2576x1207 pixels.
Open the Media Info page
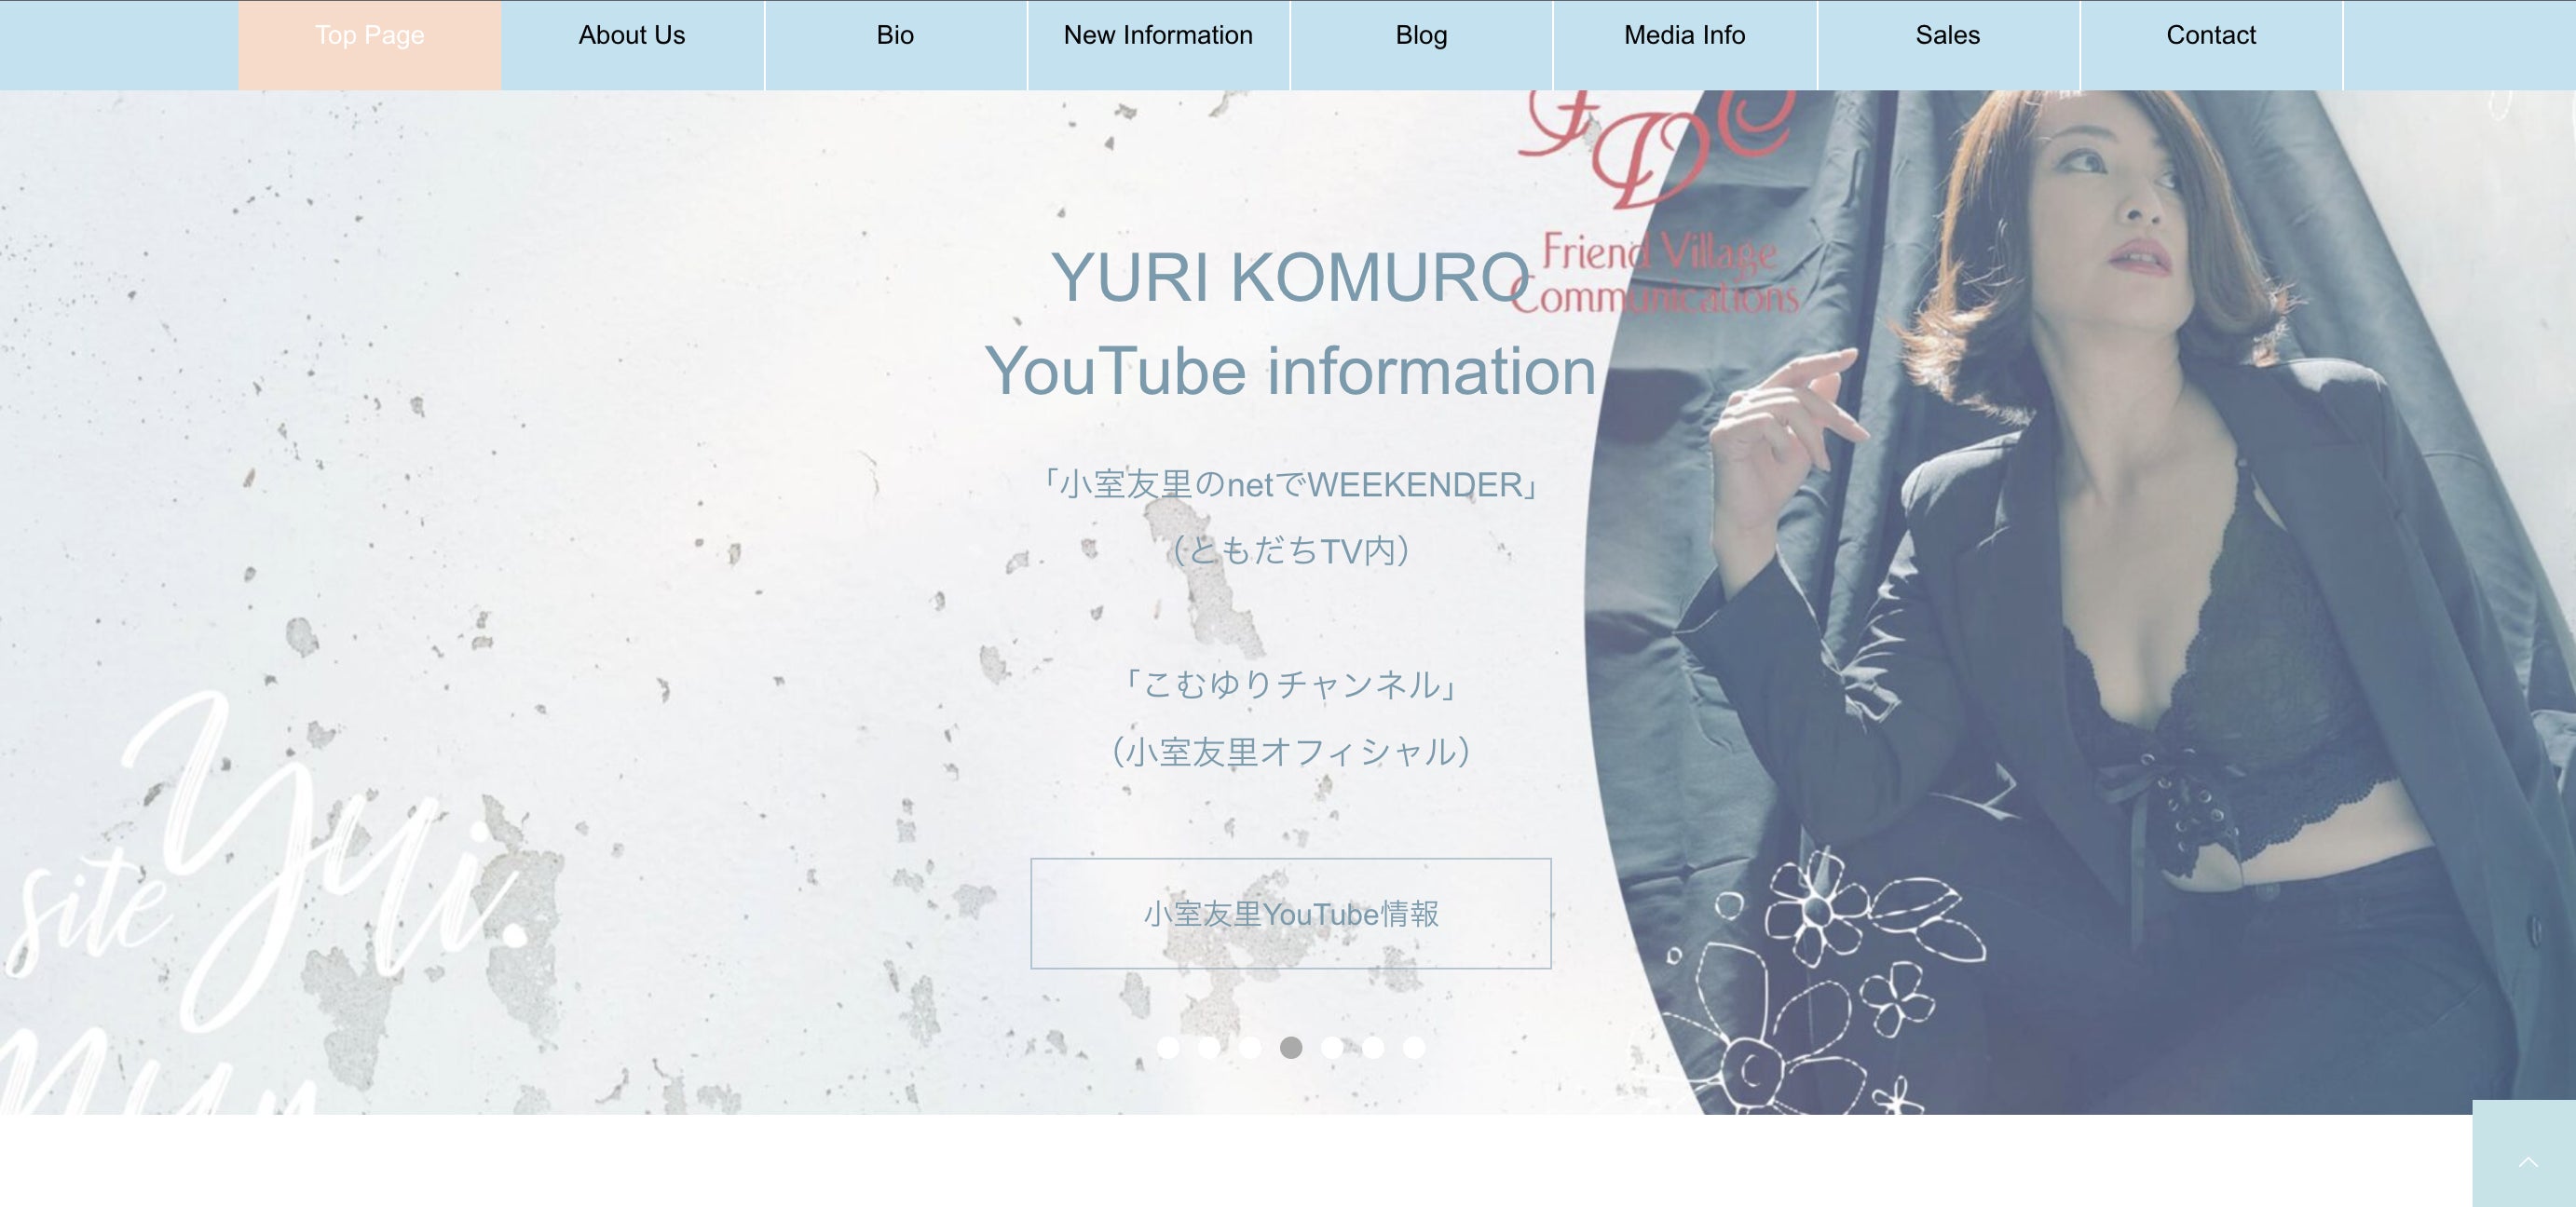tap(1684, 36)
